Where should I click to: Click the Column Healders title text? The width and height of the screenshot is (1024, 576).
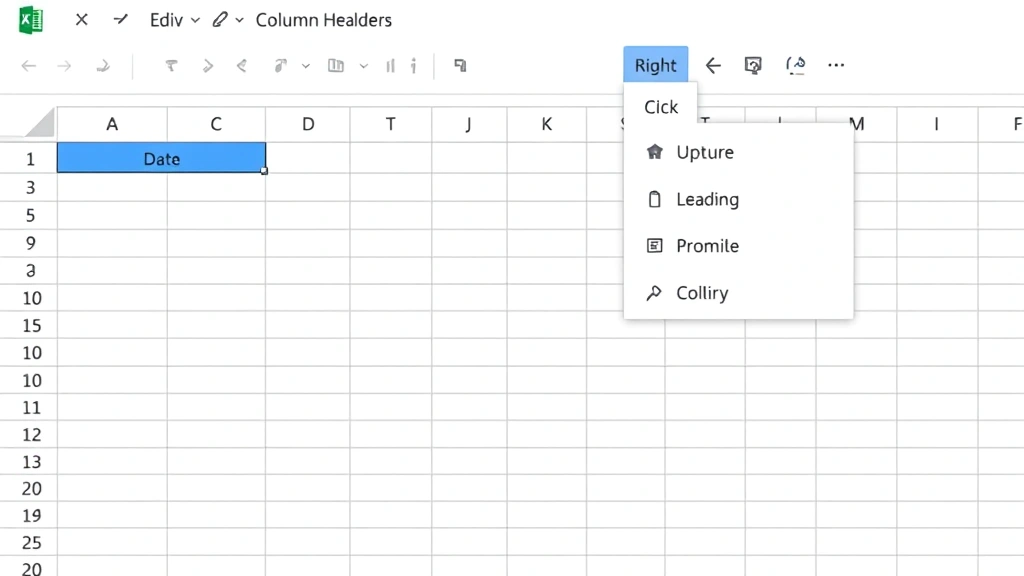(324, 20)
